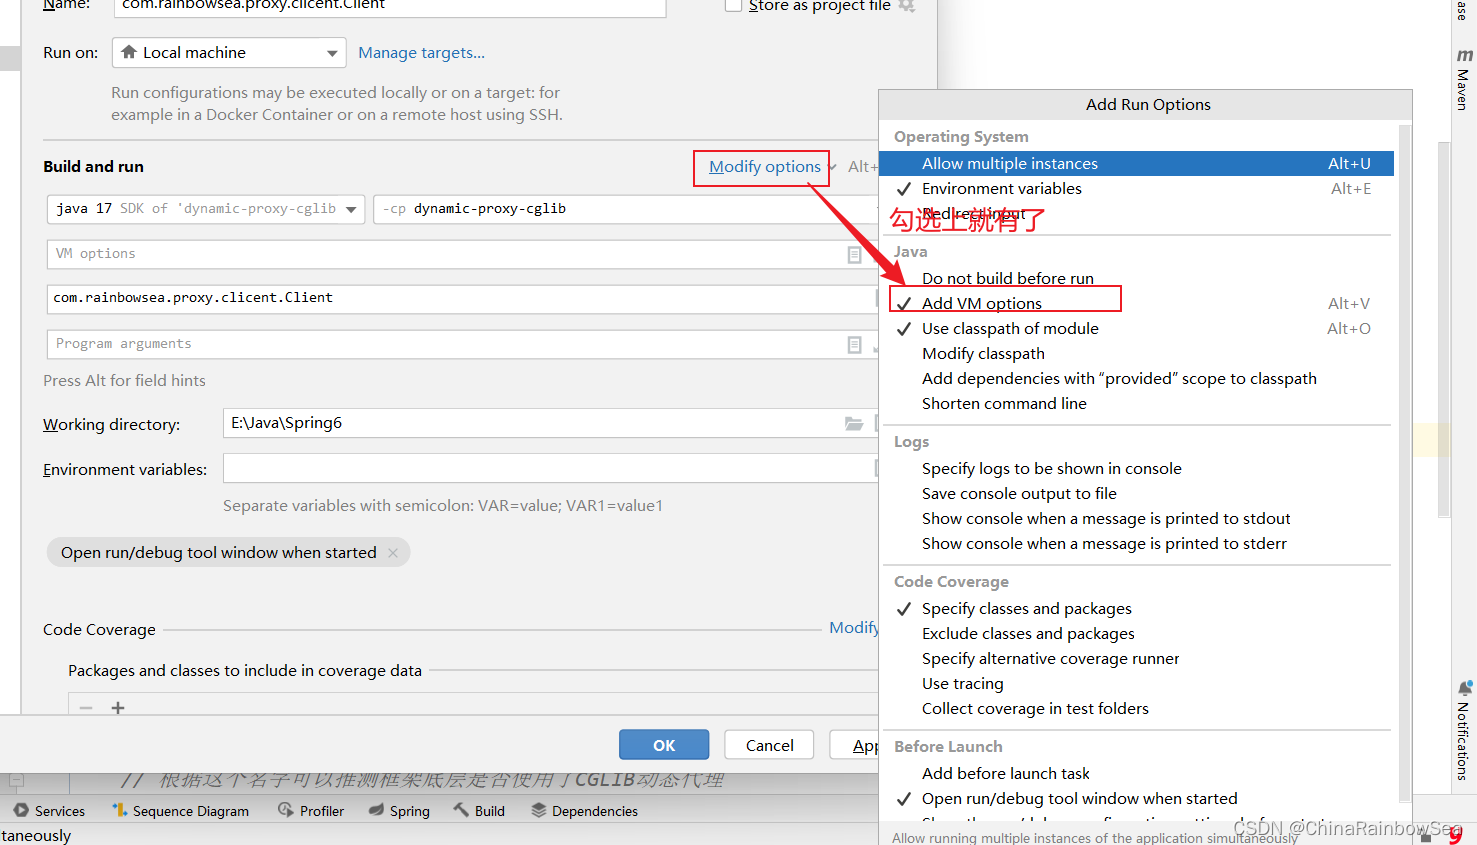Add a coverage package with plus icon
Screen dimensions: 1477x845
(x=118, y=708)
